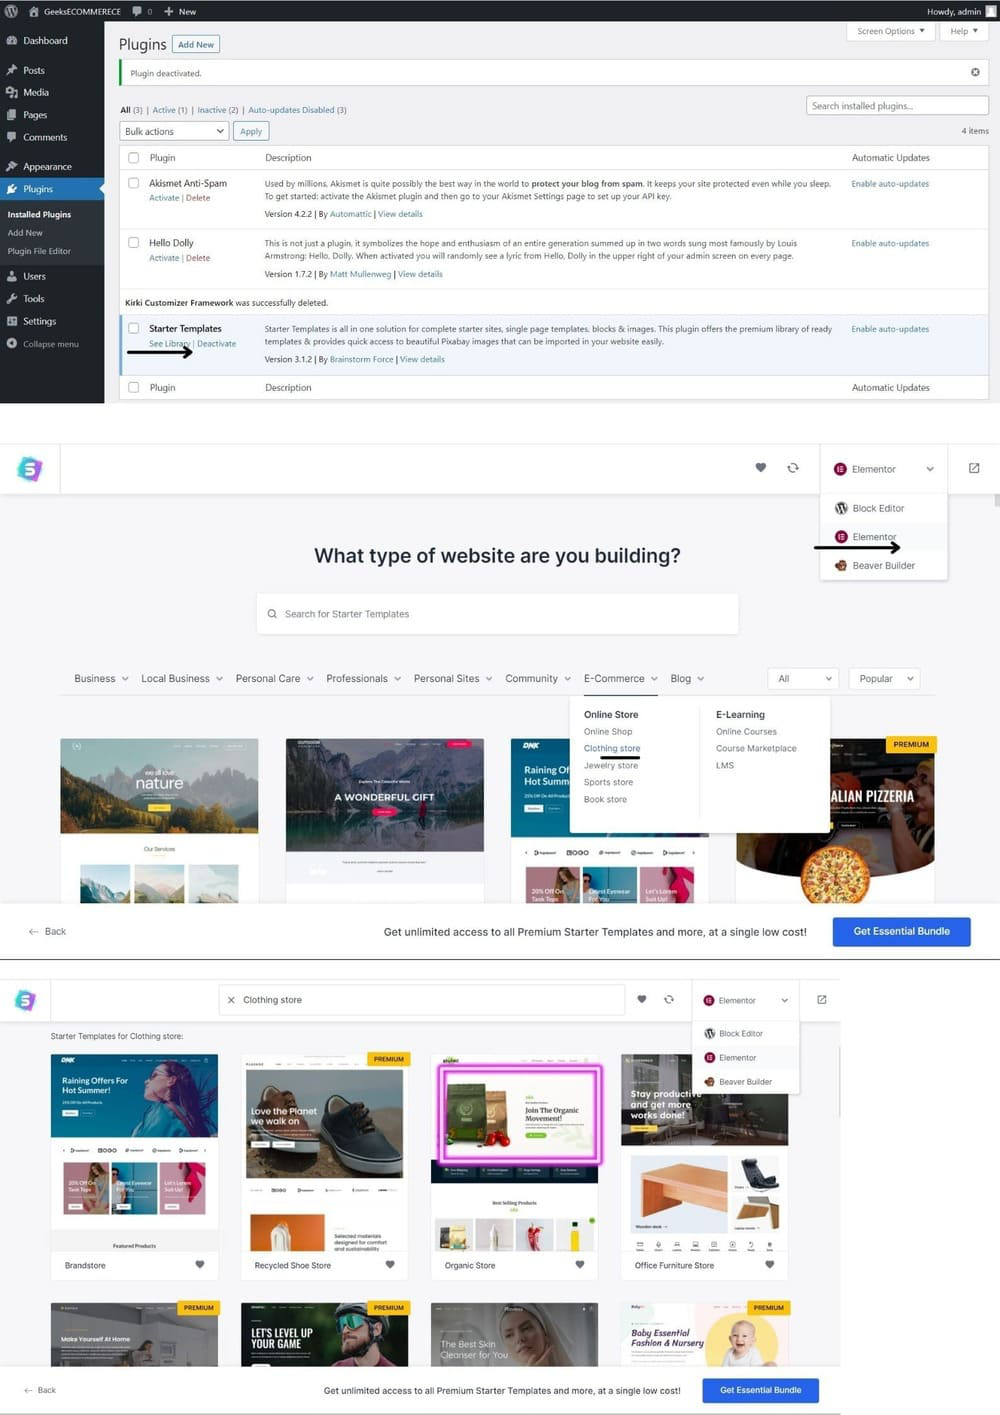Favorite the Recycled Shoe Store template heart

click(x=390, y=1265)
